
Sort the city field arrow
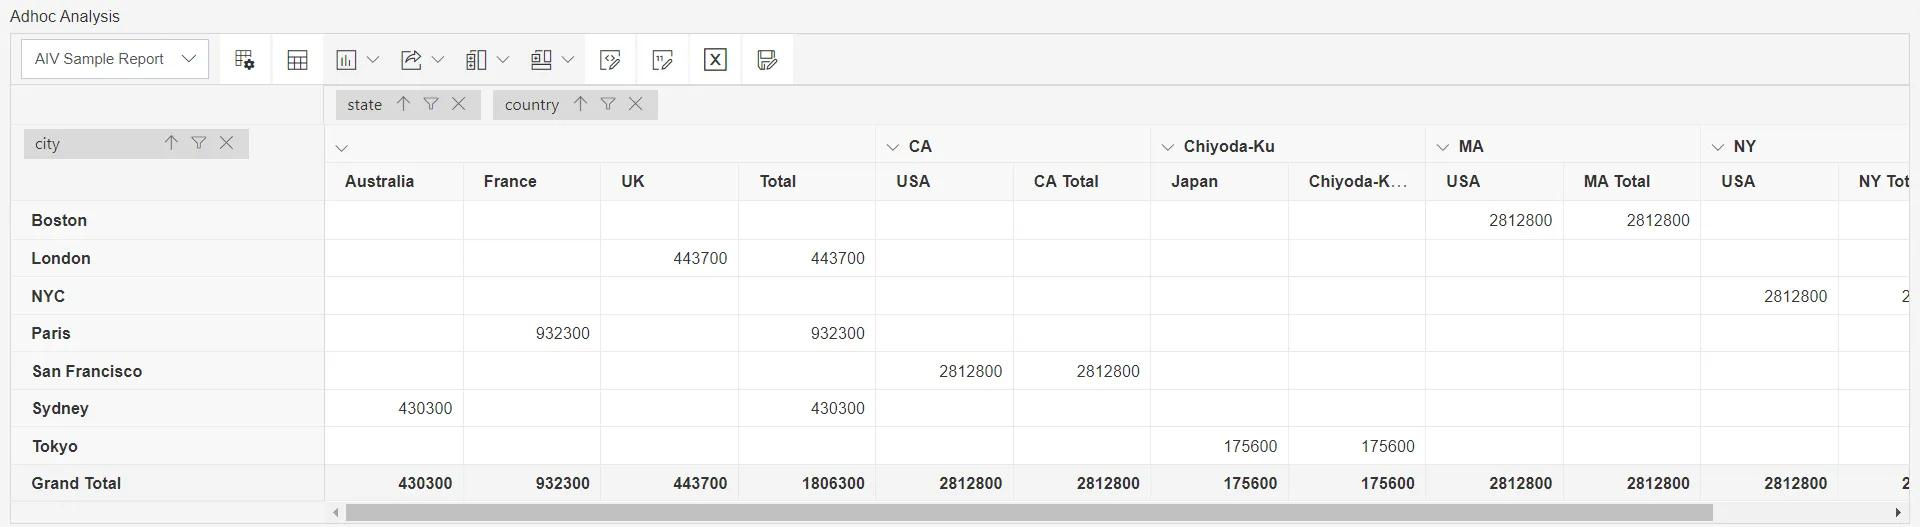point(171,143)
